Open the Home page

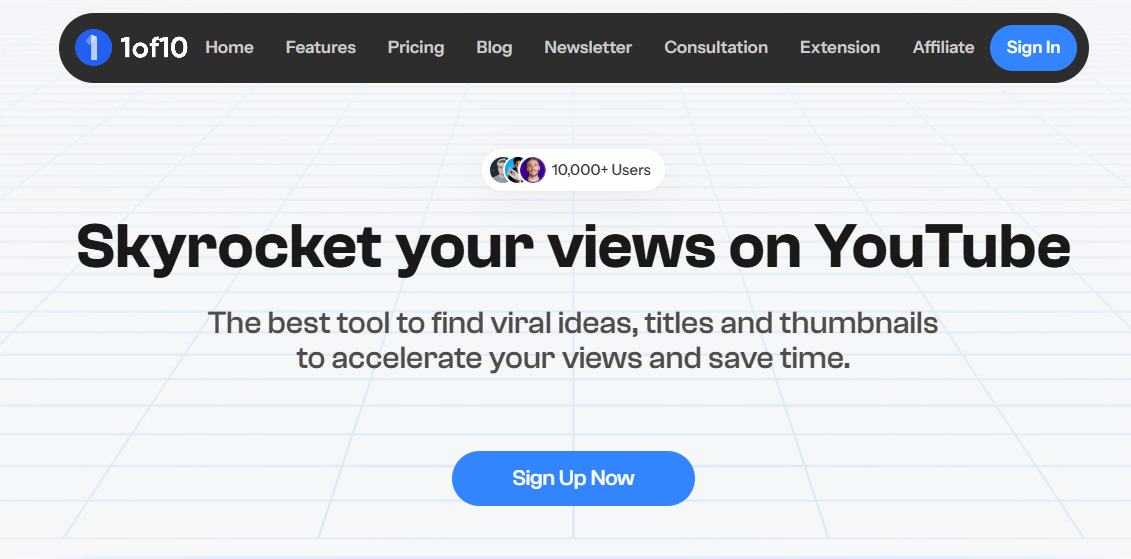click(x=229, y=47)
